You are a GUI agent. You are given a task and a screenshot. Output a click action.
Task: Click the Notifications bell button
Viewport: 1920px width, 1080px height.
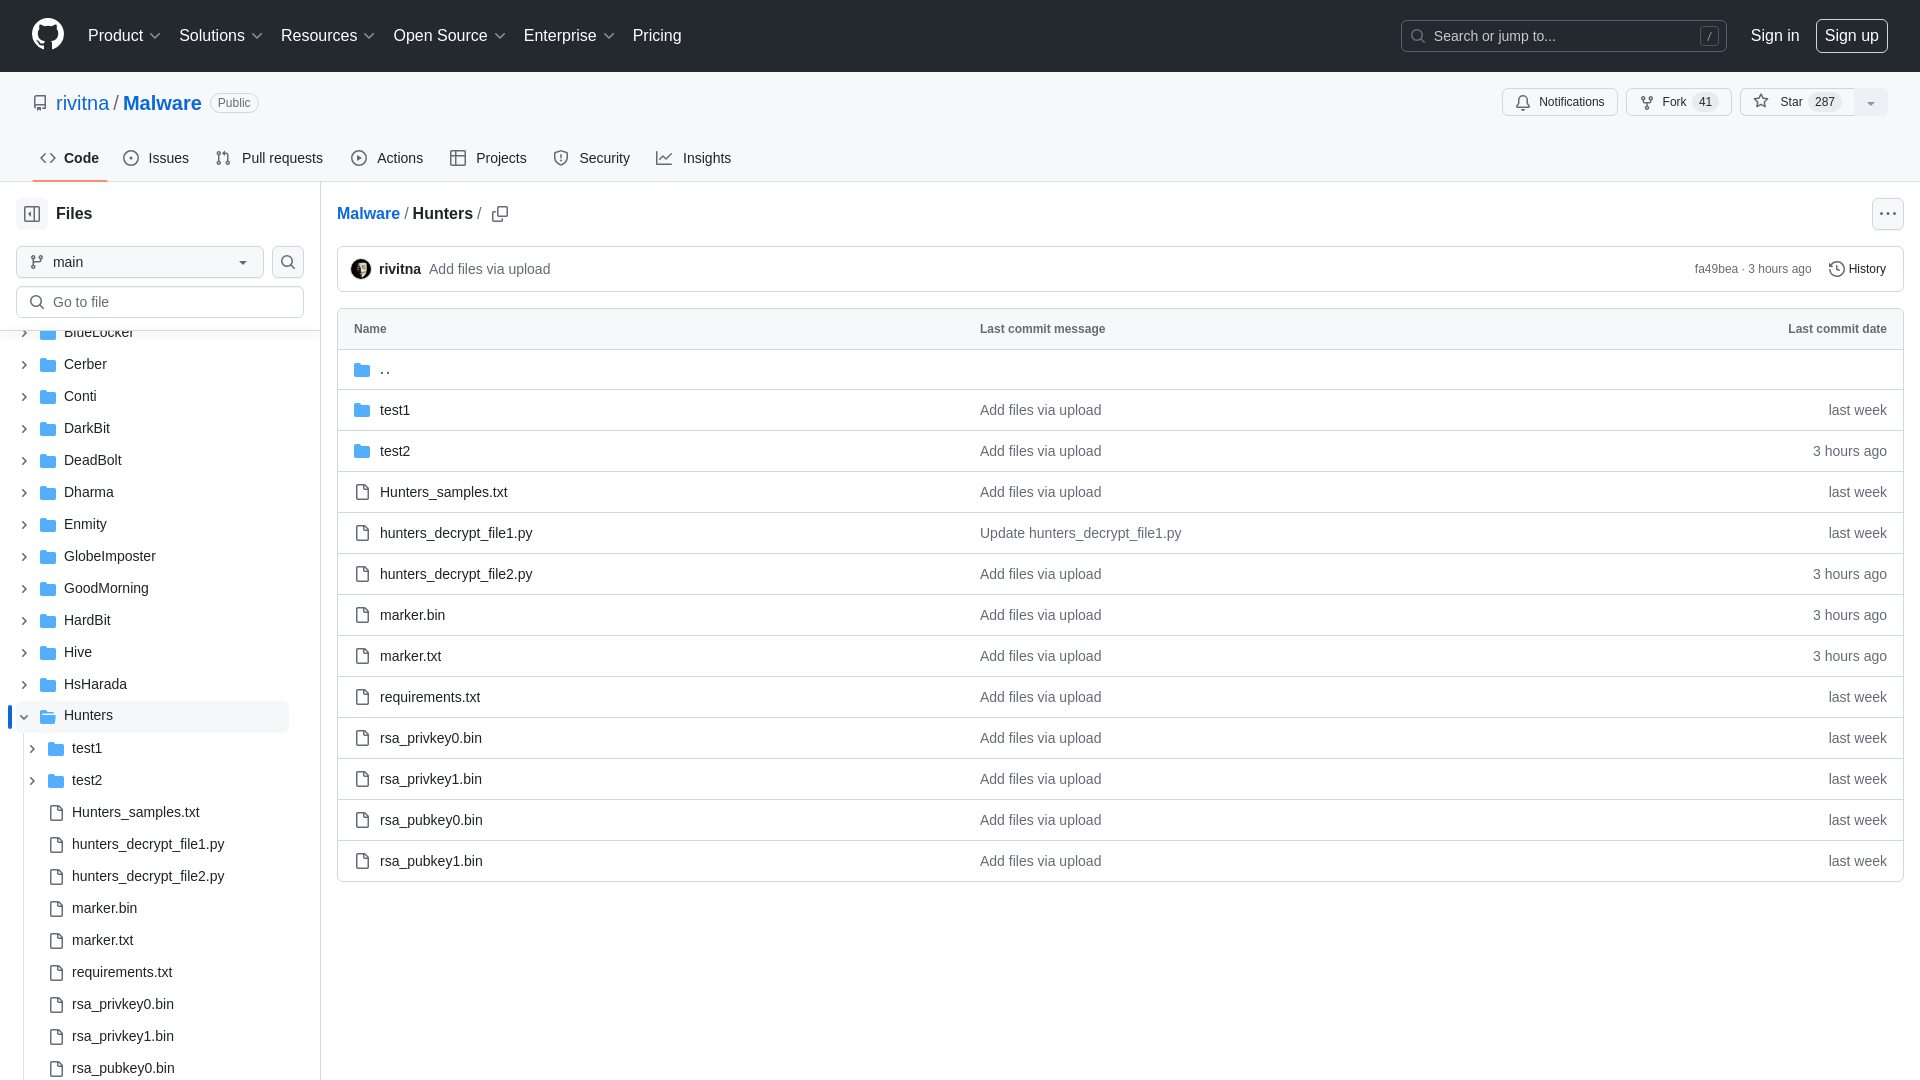(x=1559, y=102)
